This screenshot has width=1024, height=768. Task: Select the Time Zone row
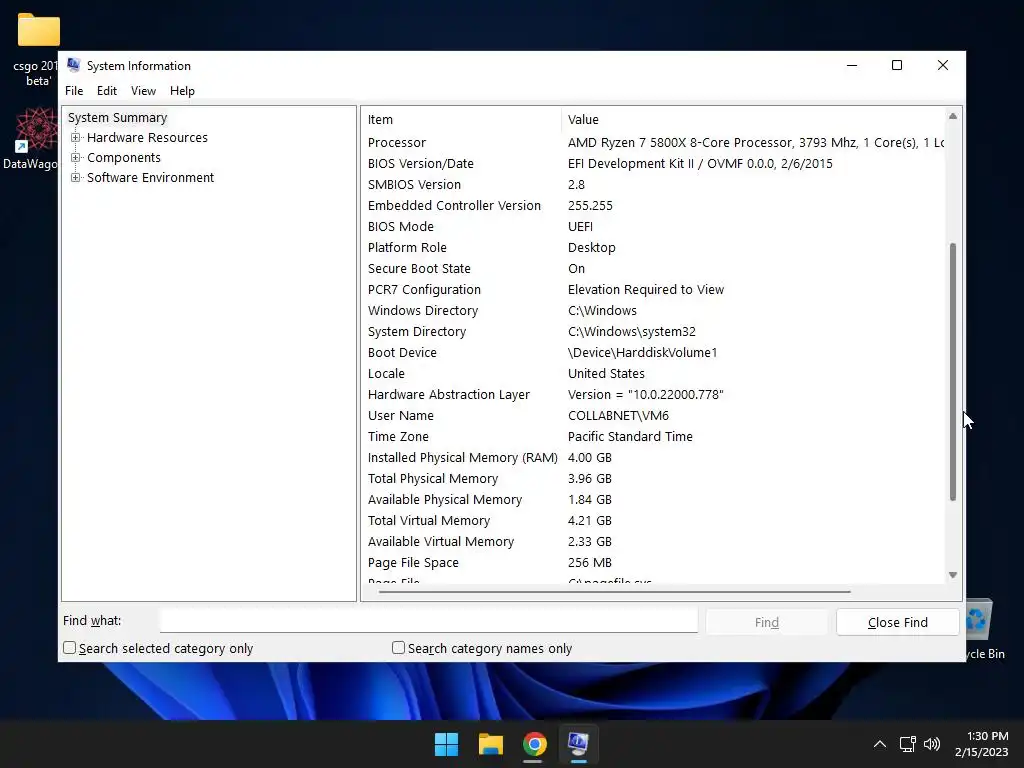[x=653, y=436]
